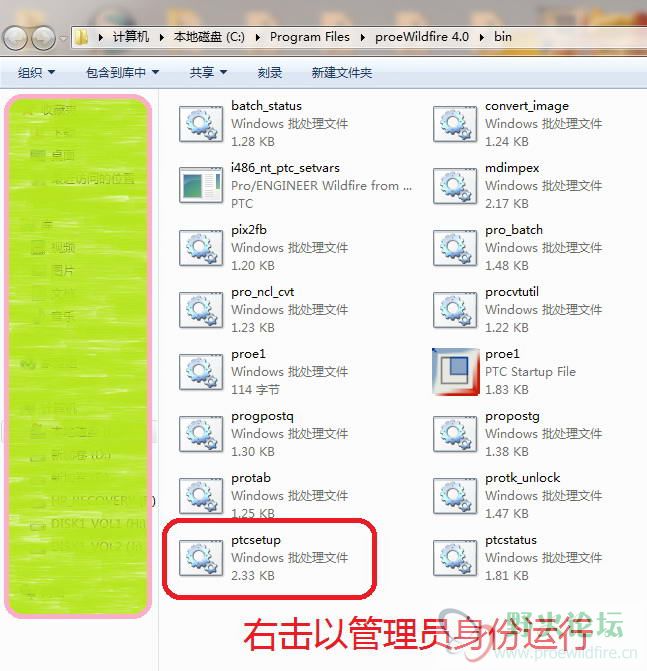Select the proe1 PTC Startup File icon
Viewport: 647px width, 671px height.
click(x=456, y=372)
